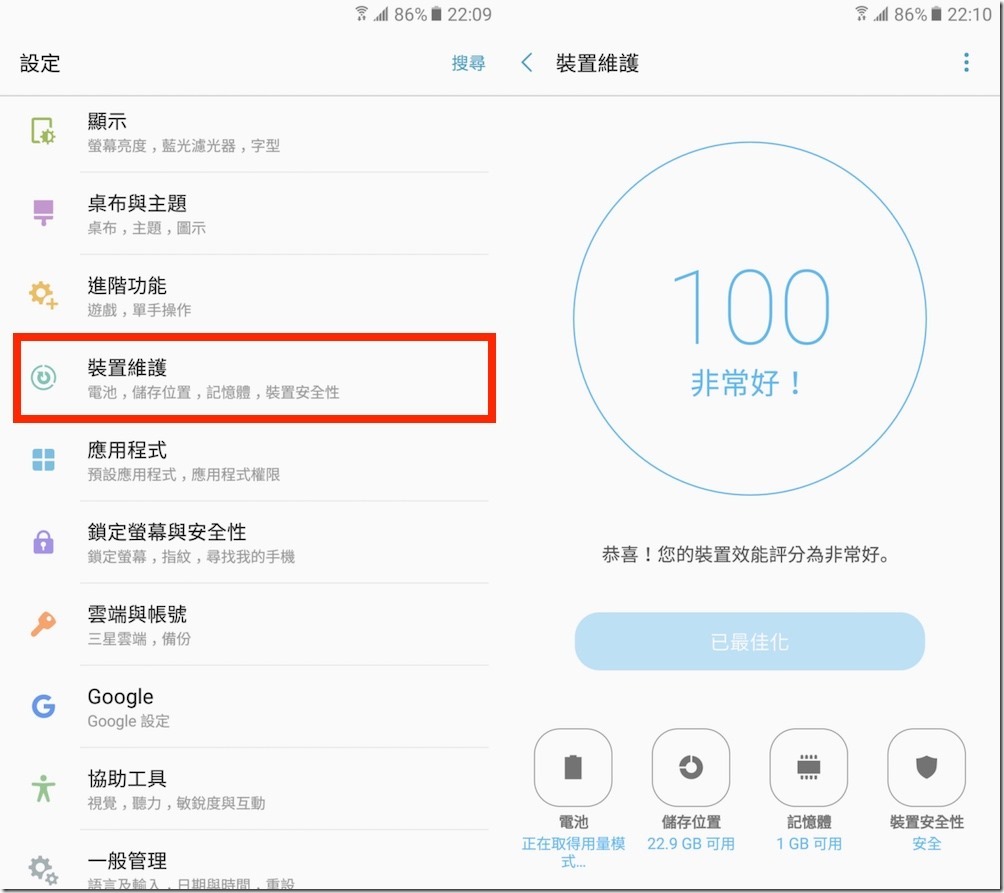Open the 電池 battery icon

pyautogui.click(x=573, y=767)
